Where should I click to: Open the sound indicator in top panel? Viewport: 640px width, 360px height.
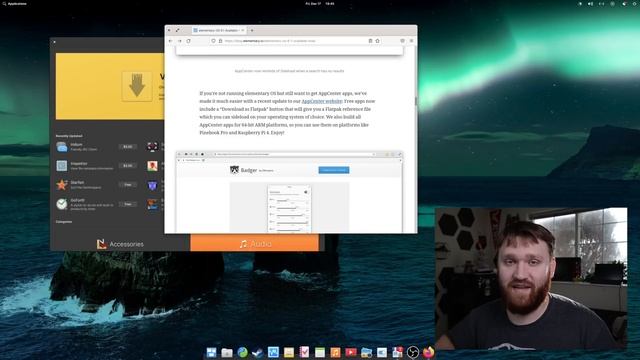tap(590, 4)
